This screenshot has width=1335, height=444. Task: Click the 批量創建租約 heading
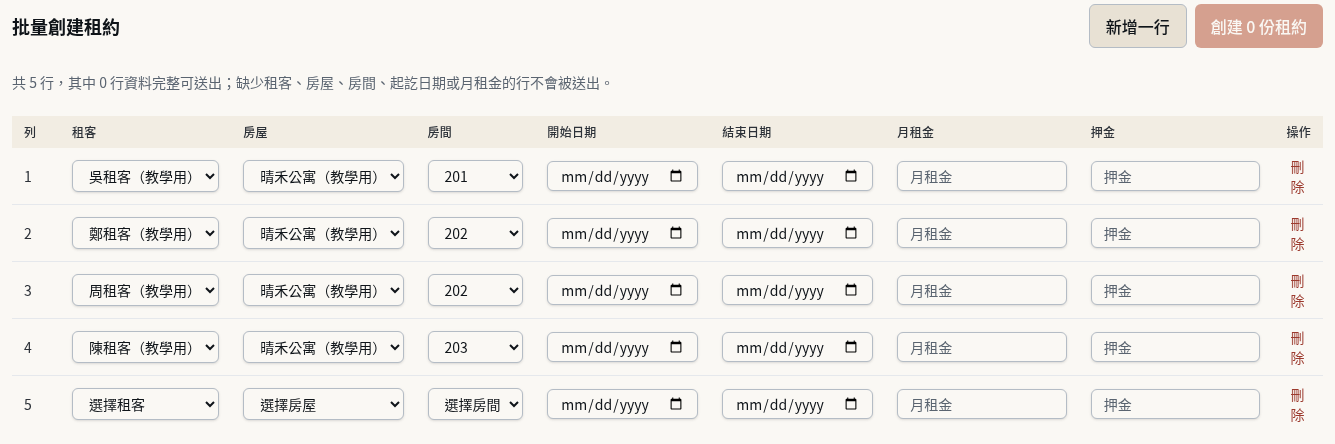66,28
